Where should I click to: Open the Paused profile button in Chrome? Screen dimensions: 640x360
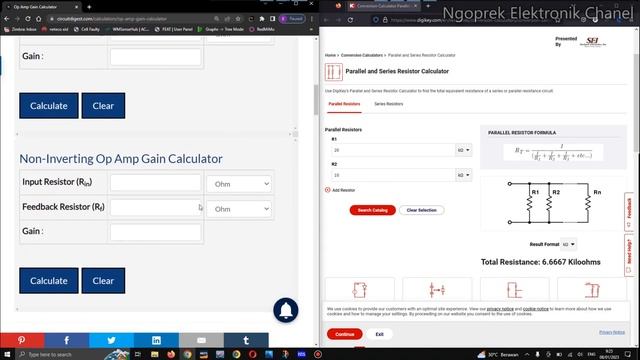[x=292, y=19]
